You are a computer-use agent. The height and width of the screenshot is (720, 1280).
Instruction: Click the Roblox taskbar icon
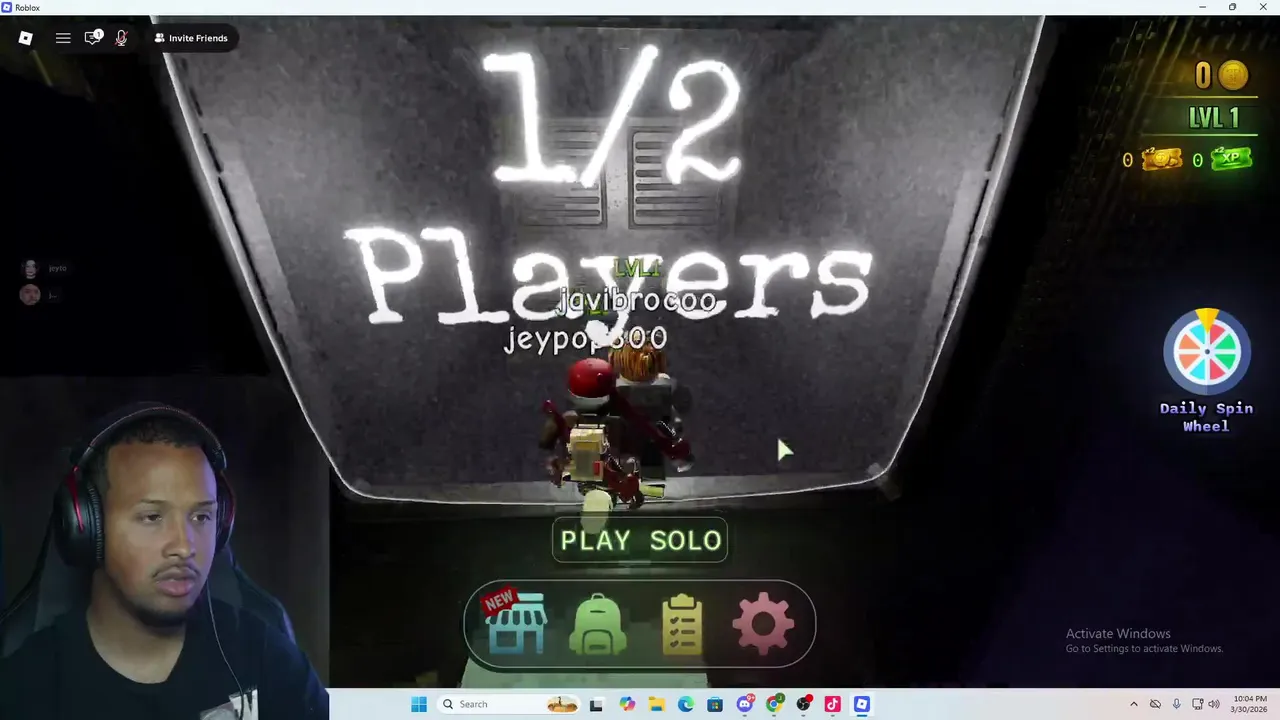pos(862,704)
